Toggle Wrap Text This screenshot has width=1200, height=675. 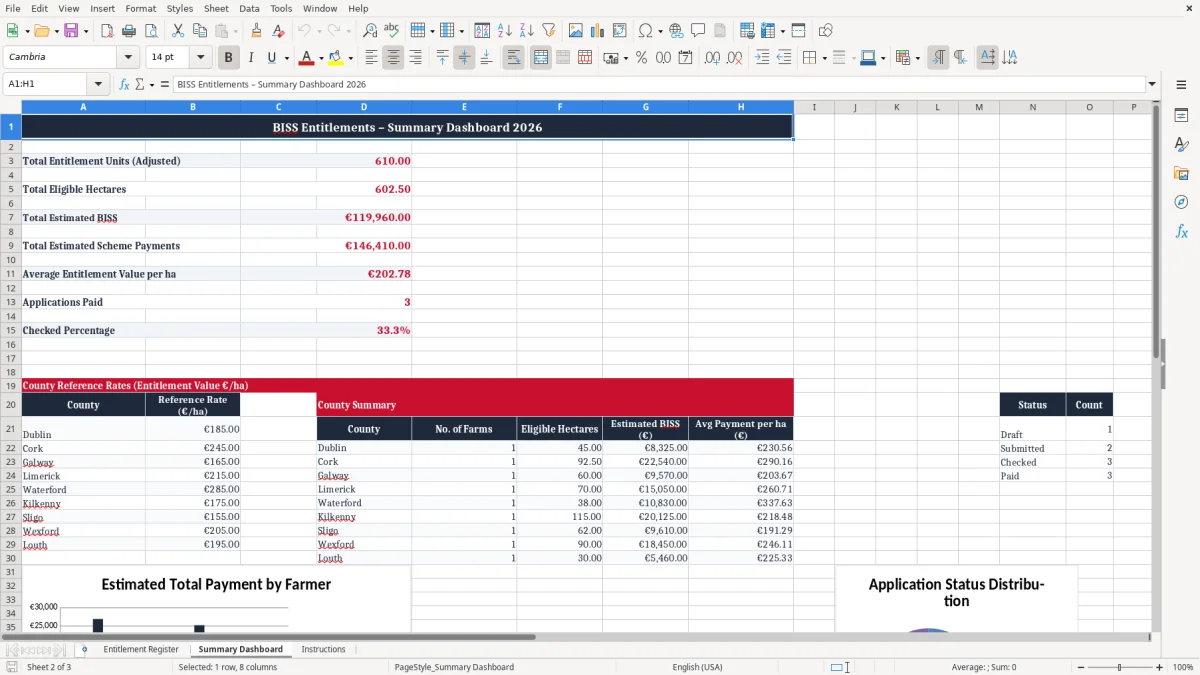(x=513, y=58)
